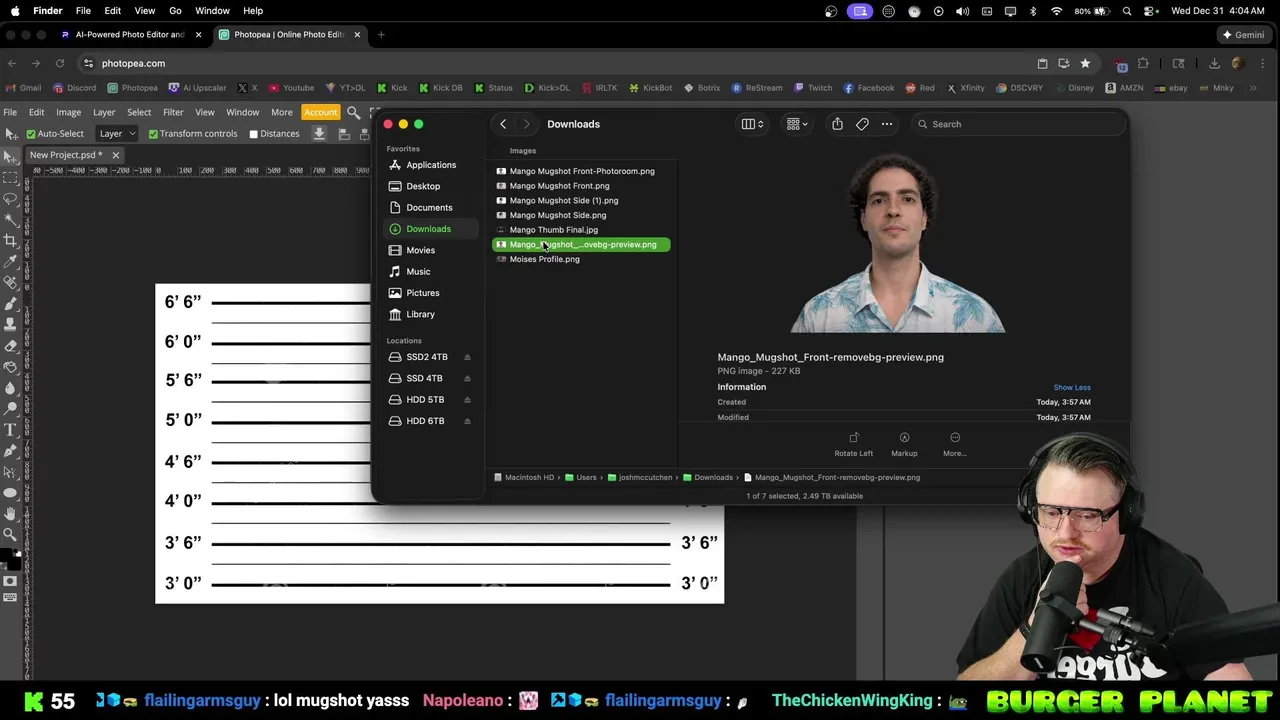
Task: Open Finder view mode dropdown
Action: [752, 124]
